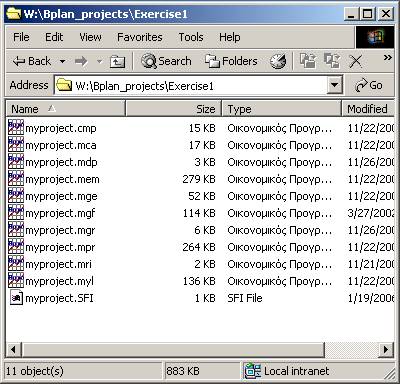The width and height of the screenshot is (400, 384).
Task: Sort by the Modified column header
Action: (x=368, y=109)
